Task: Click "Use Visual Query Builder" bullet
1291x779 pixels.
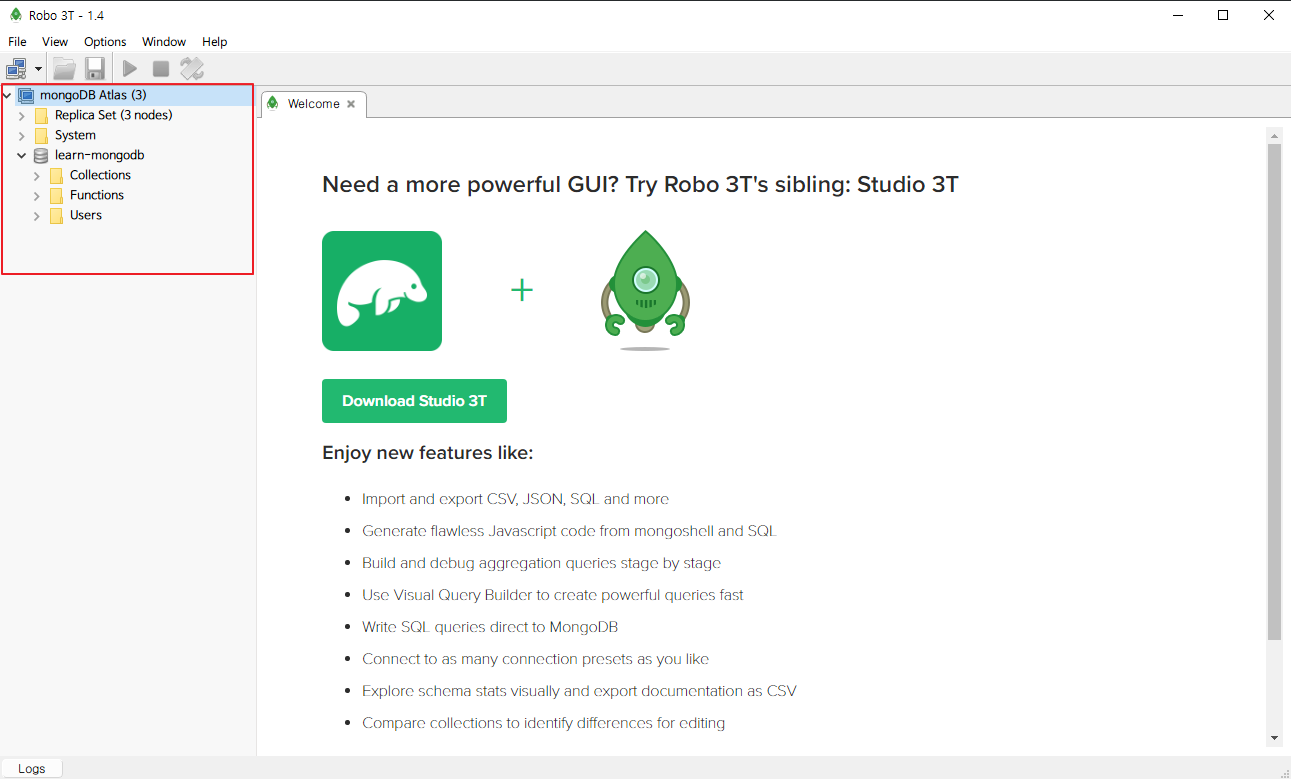Action: pyautogui.click(x=553, y=595)
